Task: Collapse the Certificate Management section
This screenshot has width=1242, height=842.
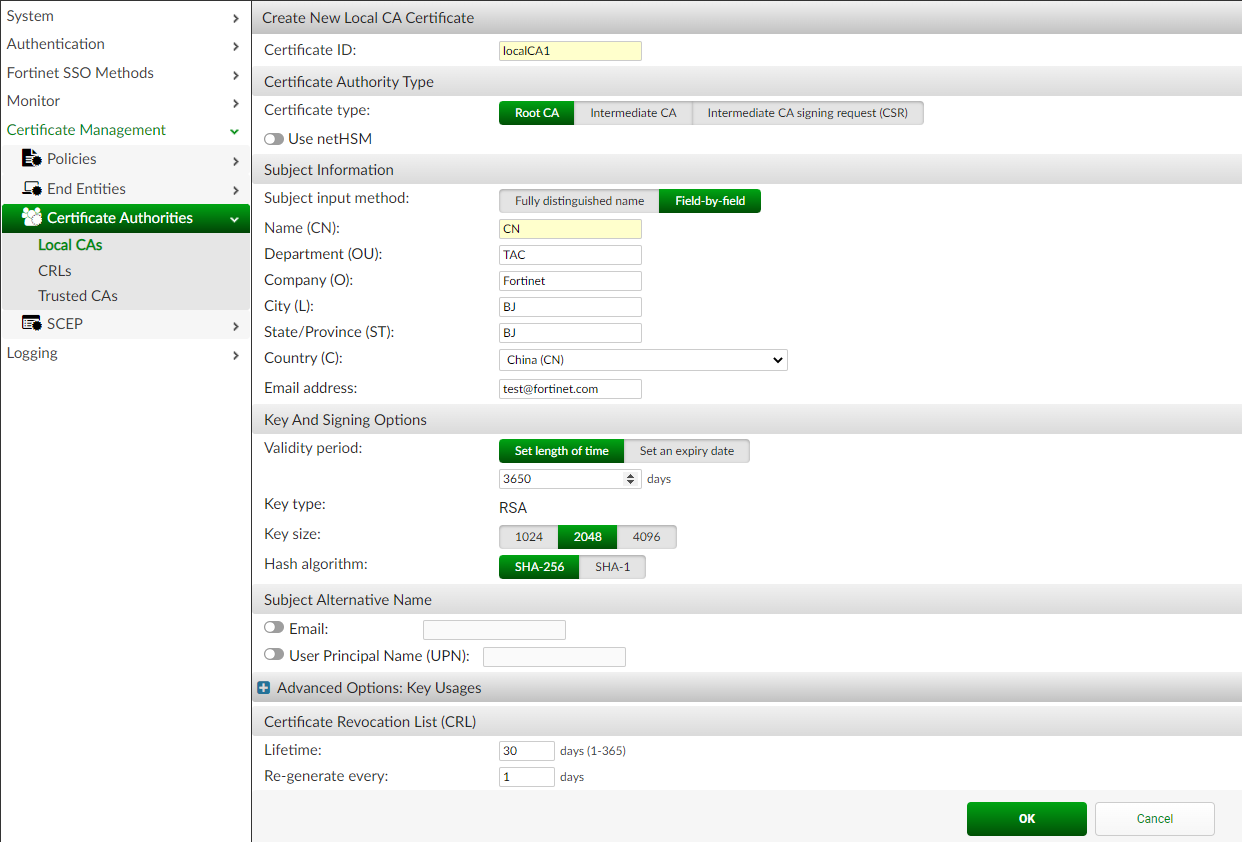Action: click(234, 131)
